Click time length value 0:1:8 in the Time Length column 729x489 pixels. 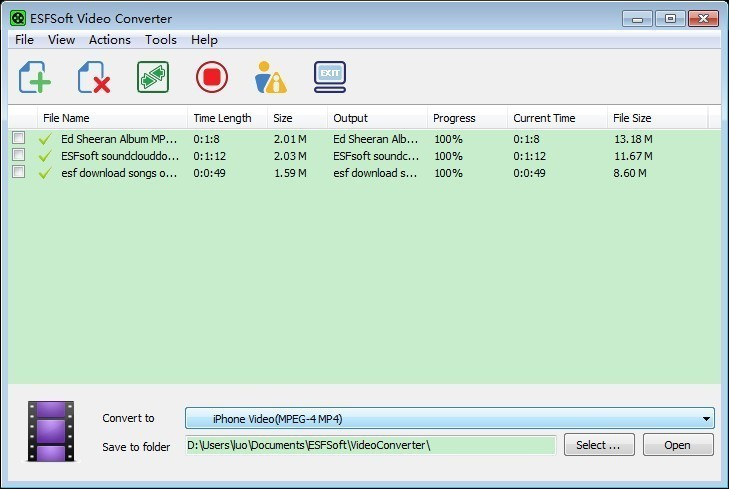pos(206,139)
